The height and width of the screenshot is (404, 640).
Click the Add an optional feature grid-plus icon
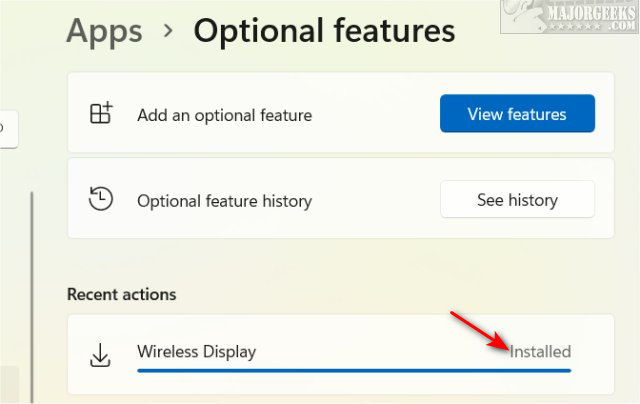point(101,114)
